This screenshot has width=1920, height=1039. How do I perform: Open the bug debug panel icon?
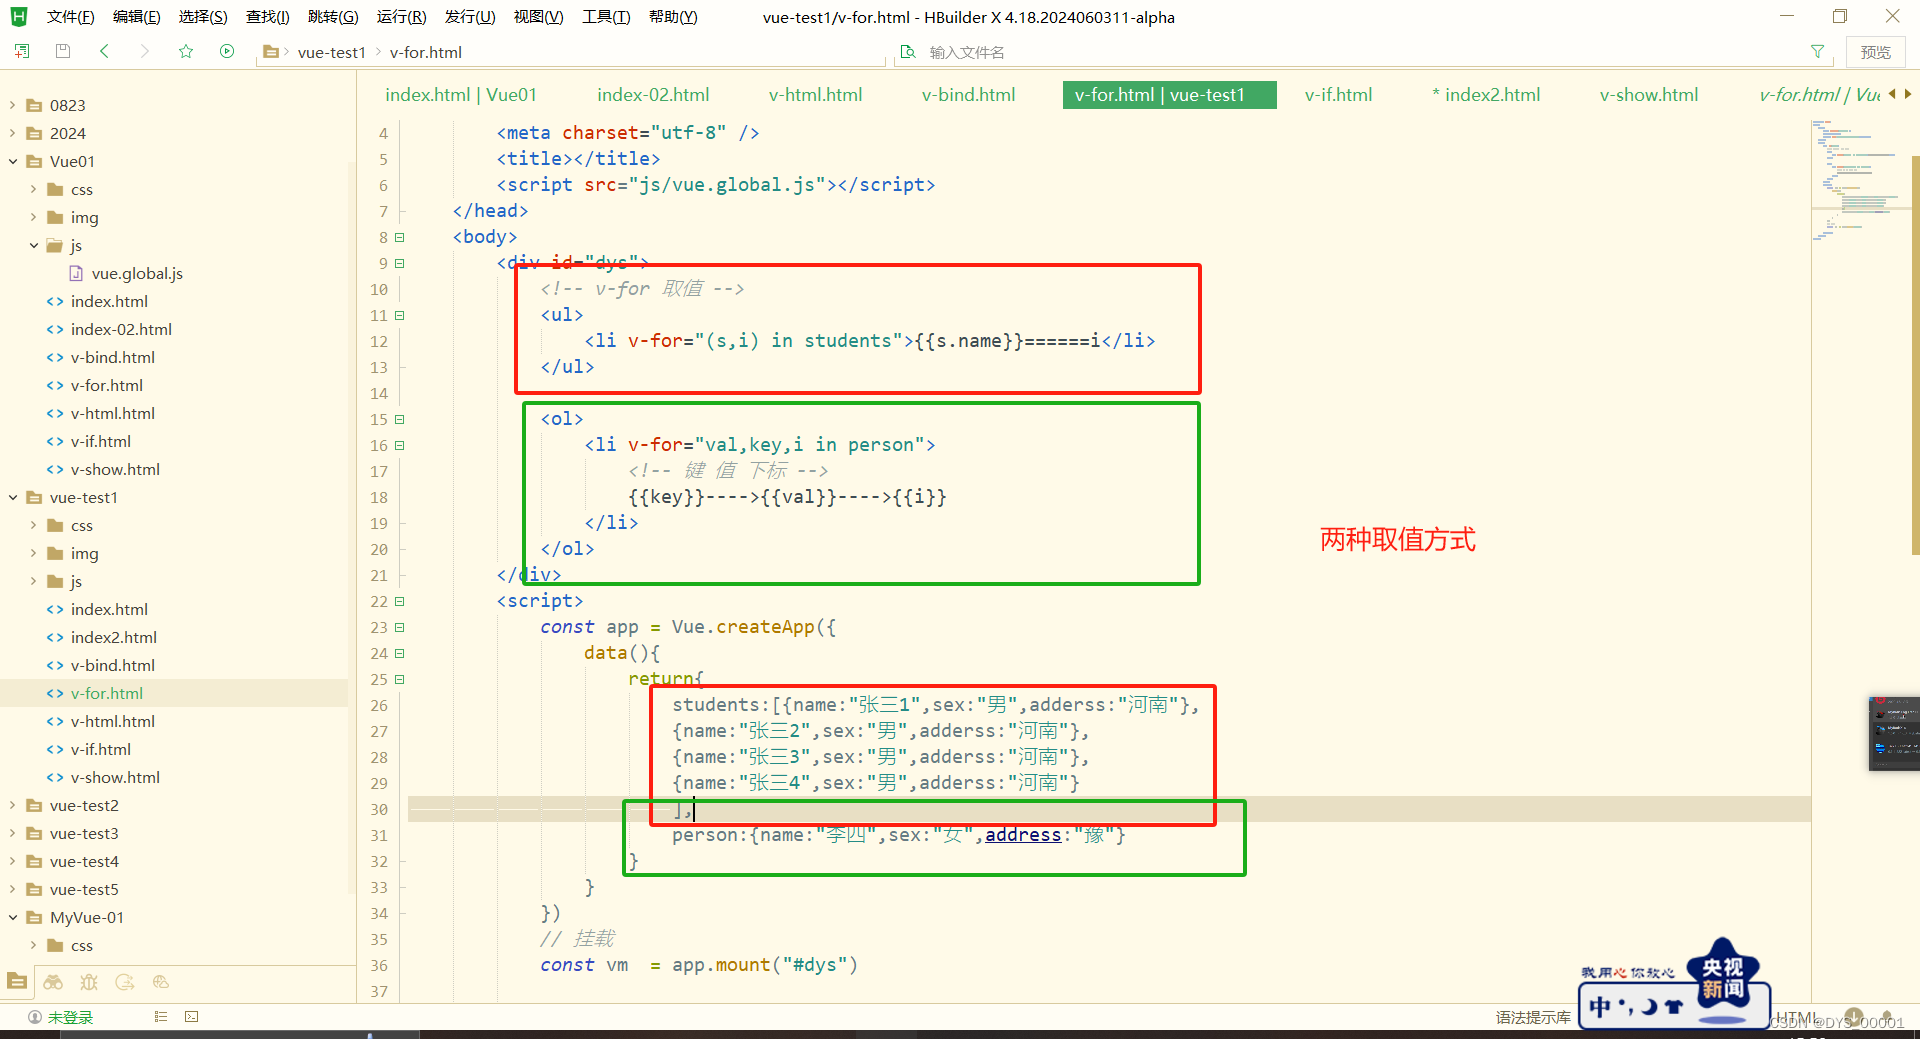[89, 982]
